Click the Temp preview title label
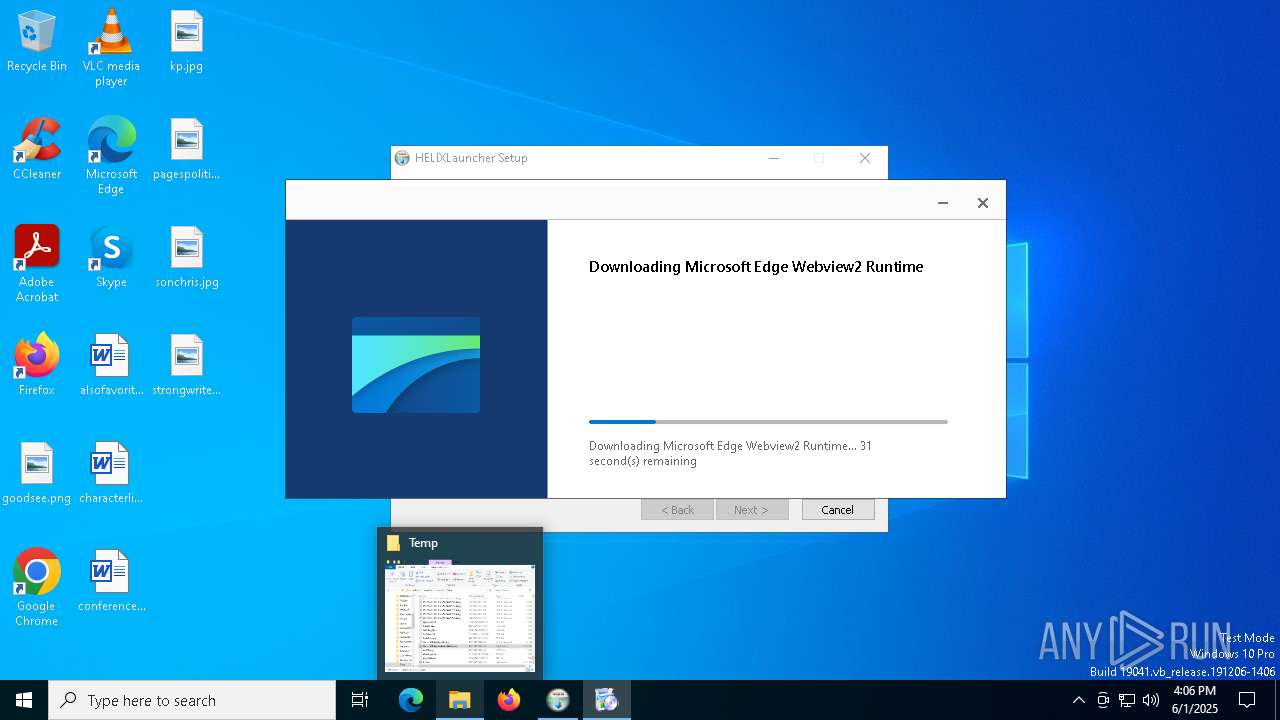Image resolution: width=1280 pixels, height=720 pixels. coord(423,543)
